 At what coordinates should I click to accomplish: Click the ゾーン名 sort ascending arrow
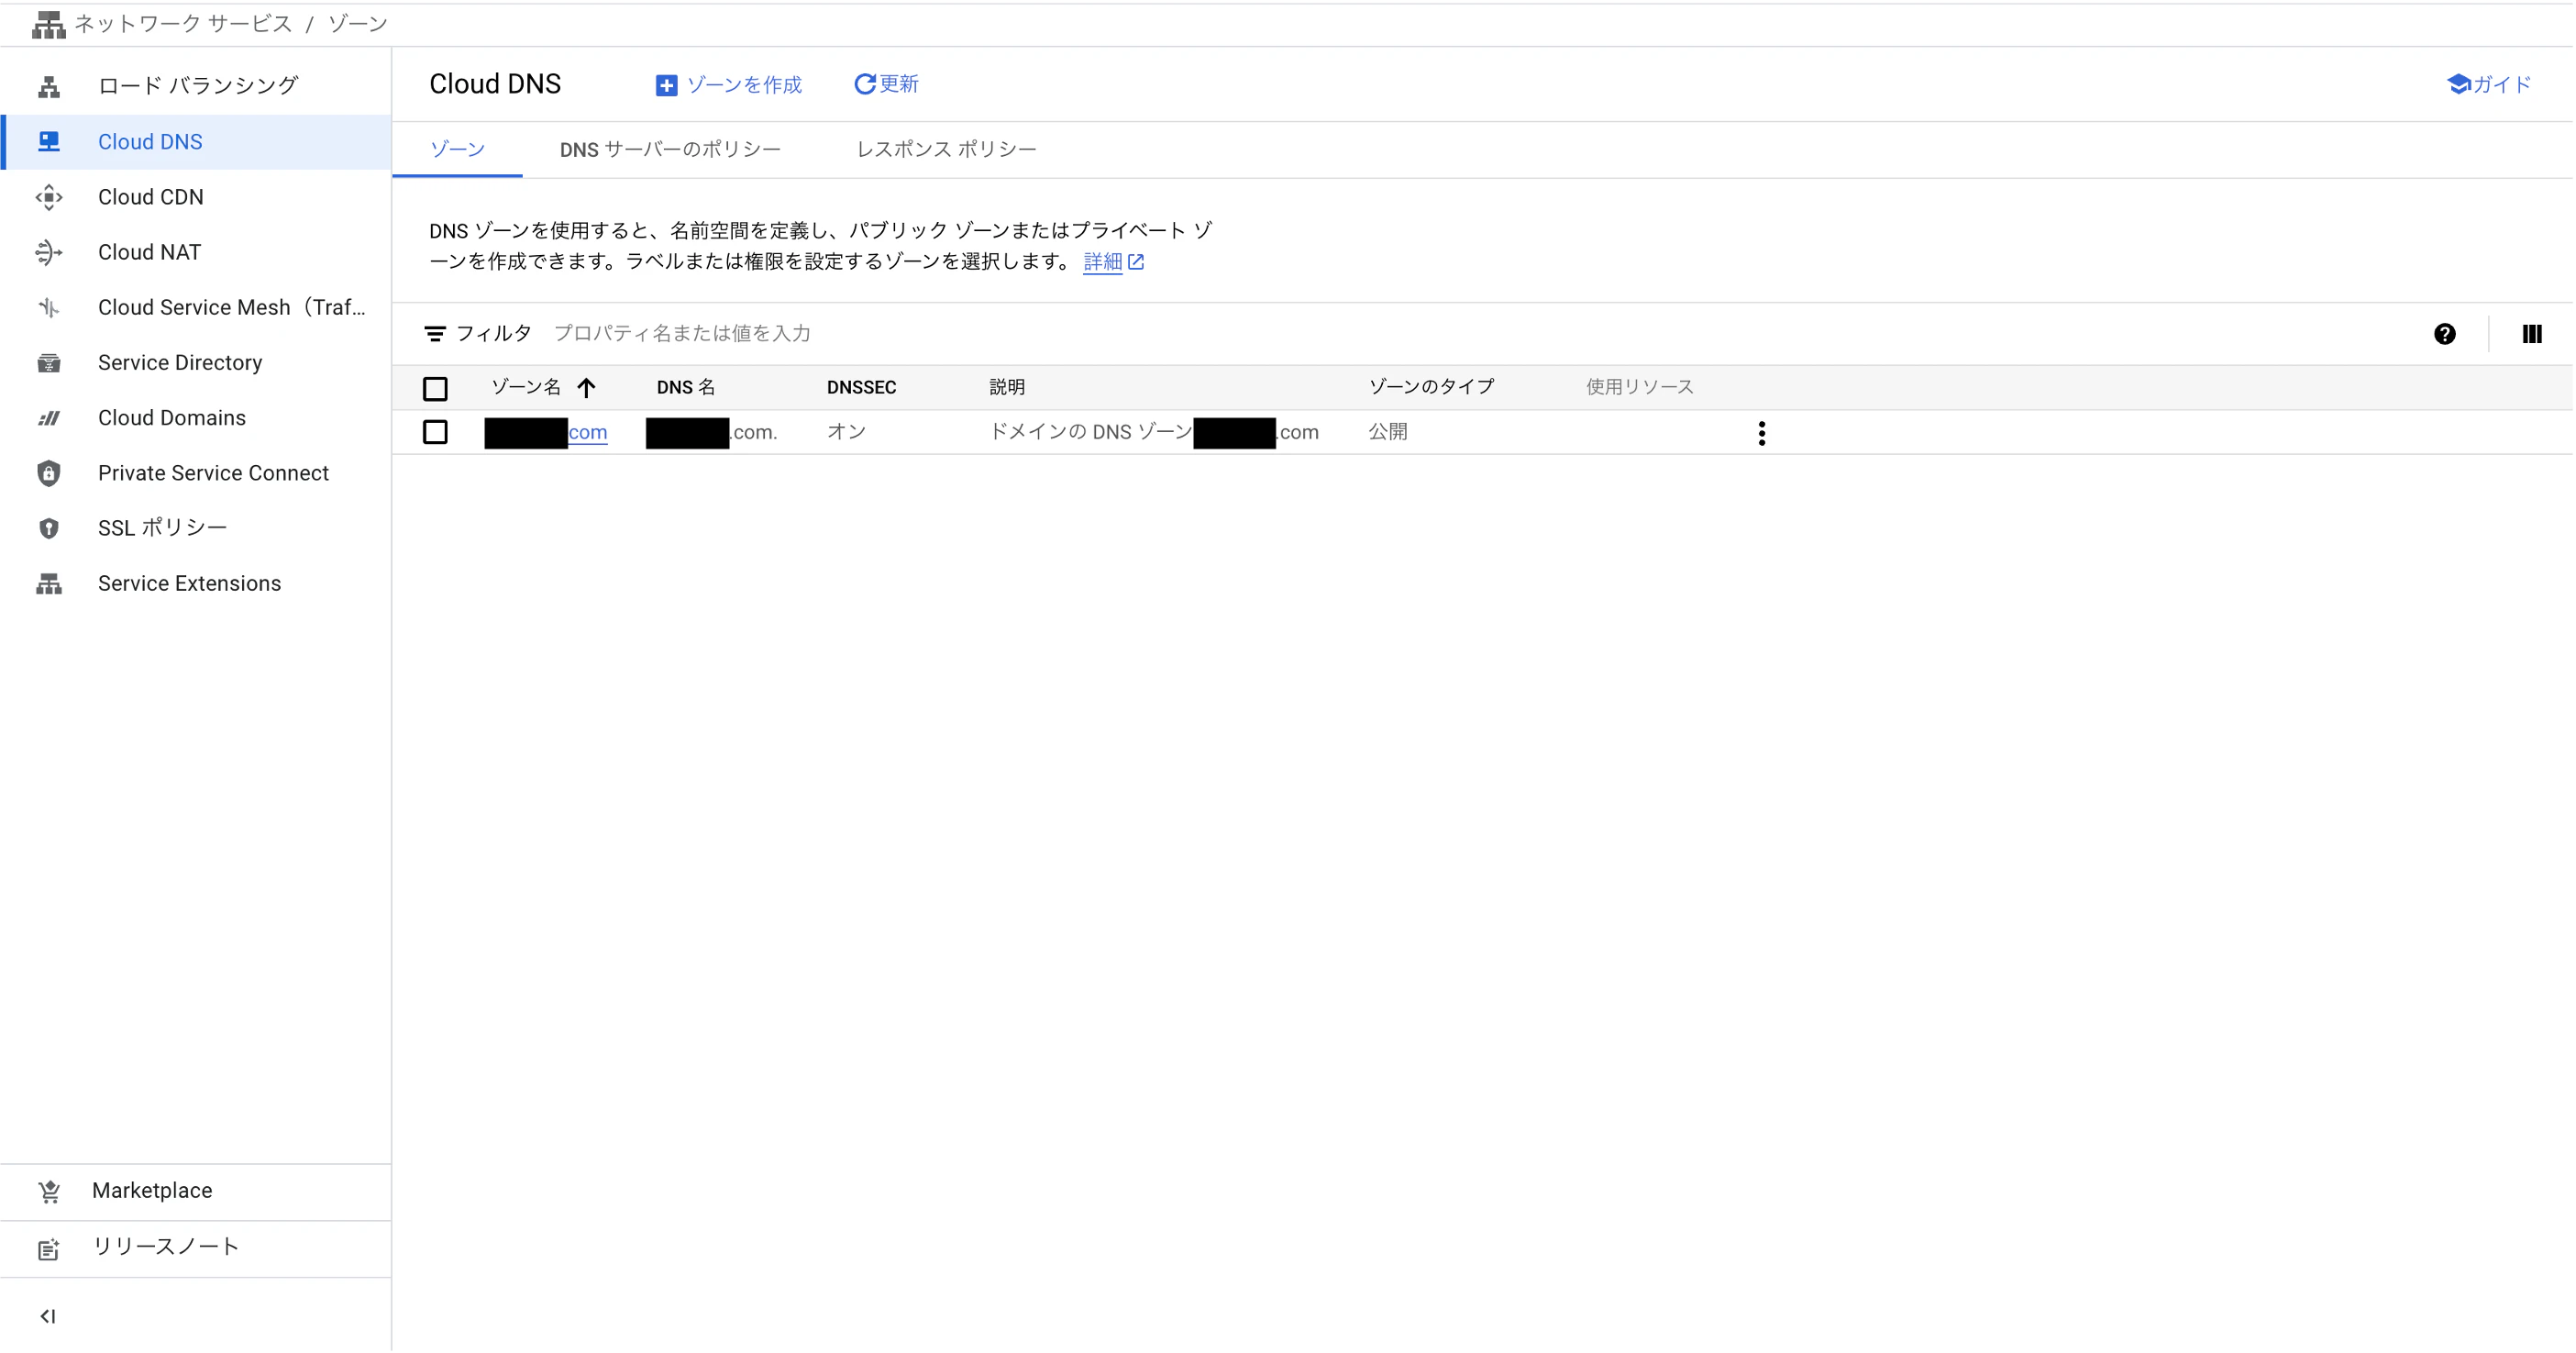[586, 388]
